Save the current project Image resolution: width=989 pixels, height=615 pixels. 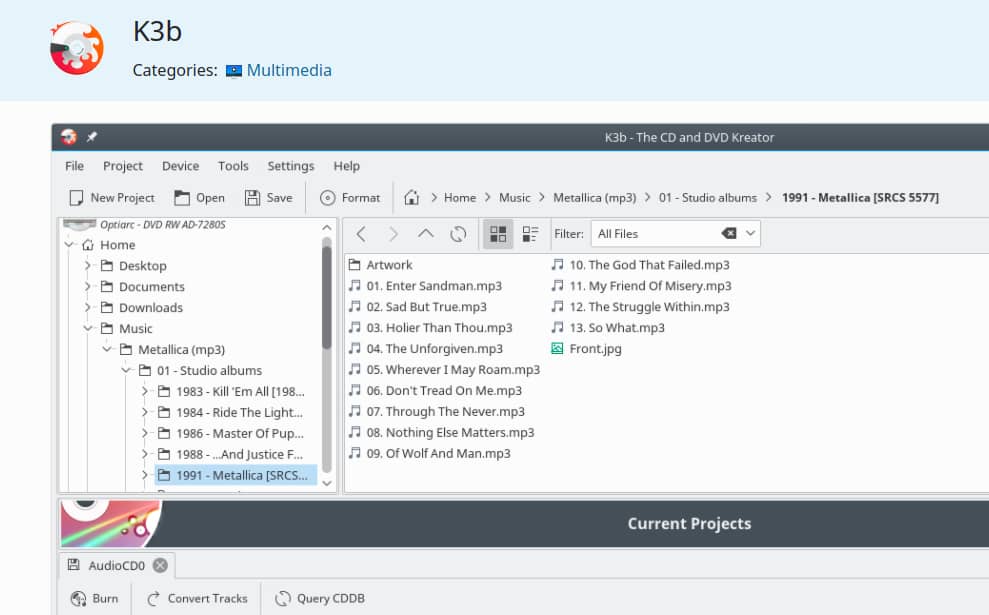269,198
